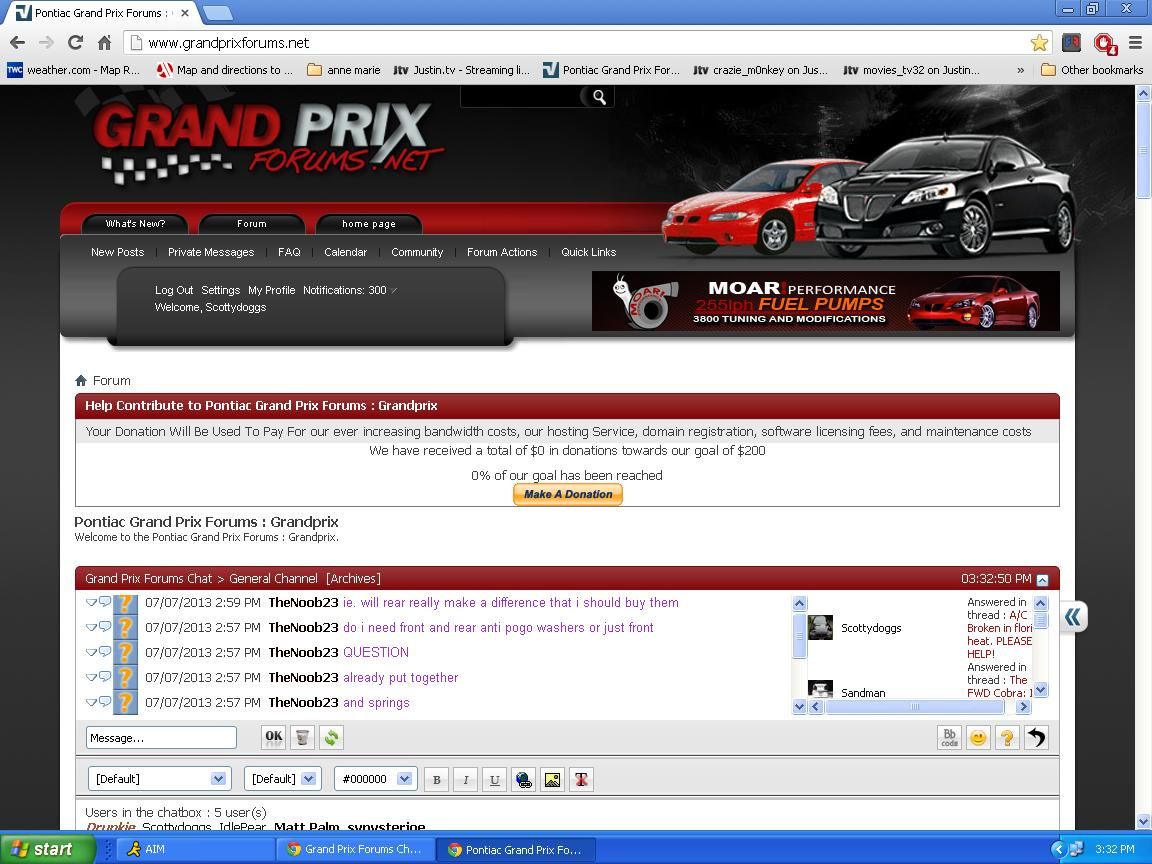This screenshot has width=1152, height=864.
Task: Click the Make A Donation button
Action: (x=568, y=494)
